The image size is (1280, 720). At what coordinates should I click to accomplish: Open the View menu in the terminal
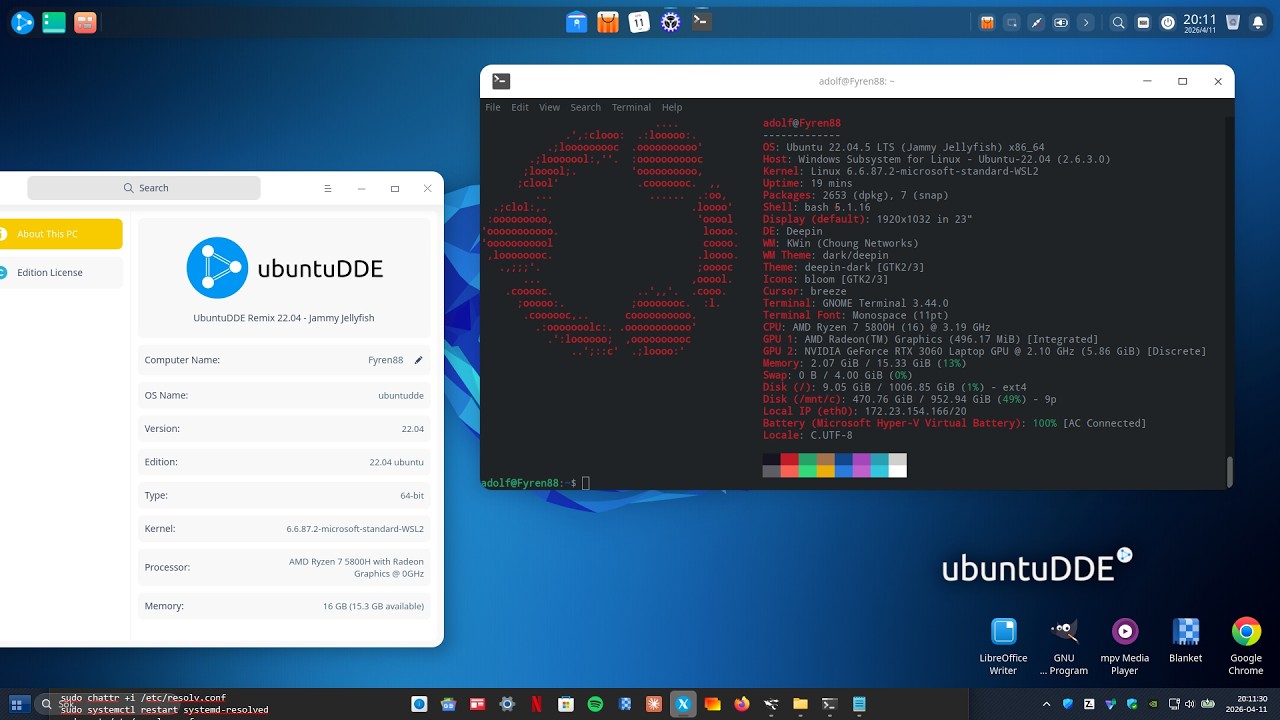550,107
